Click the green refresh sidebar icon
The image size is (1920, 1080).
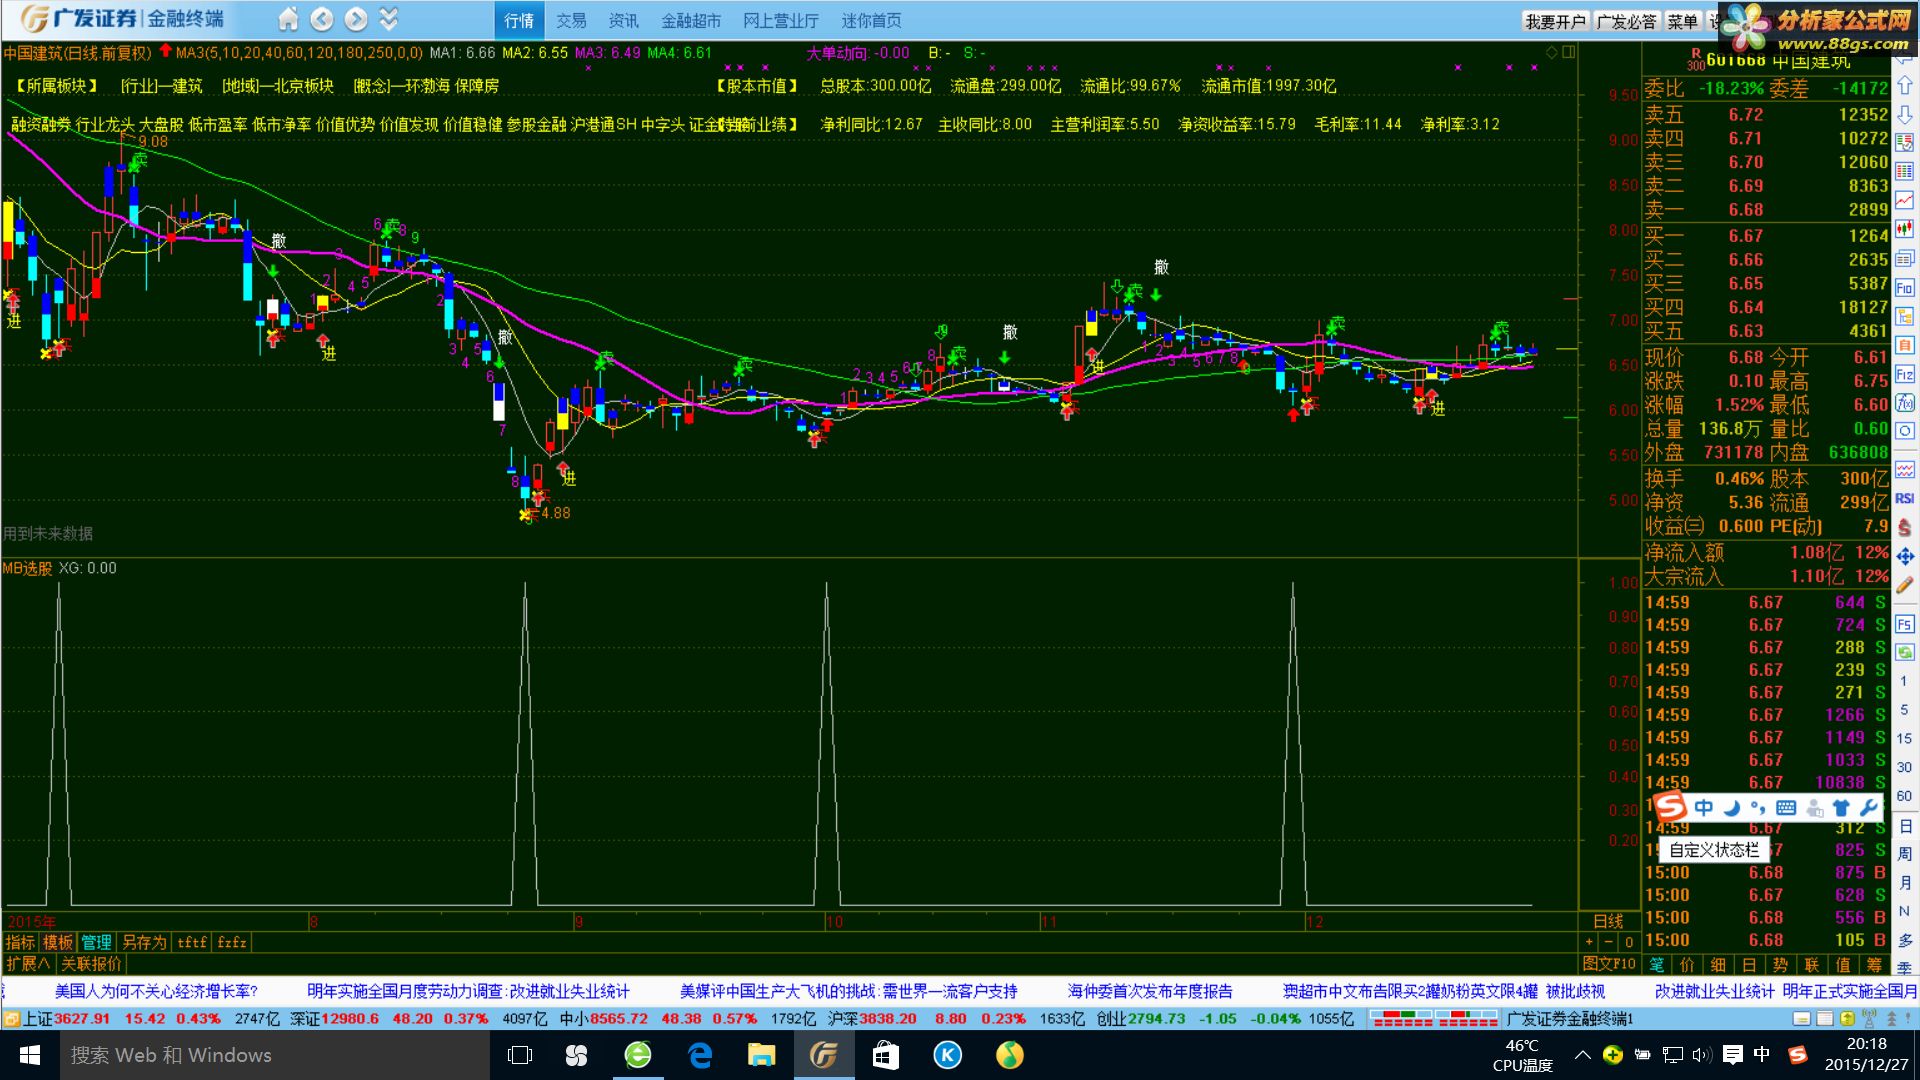pyautogui.click(x=1905, y=652)
